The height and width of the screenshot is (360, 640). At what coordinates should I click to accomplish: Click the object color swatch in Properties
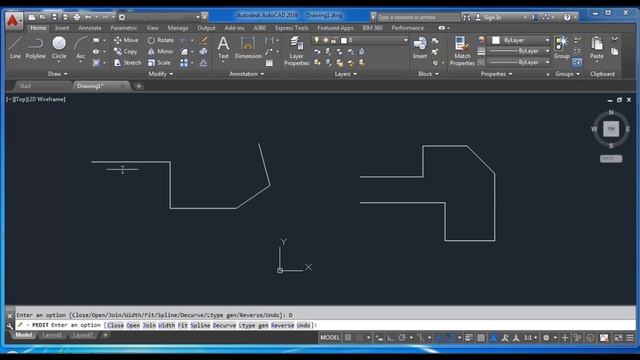pos(496,40)
